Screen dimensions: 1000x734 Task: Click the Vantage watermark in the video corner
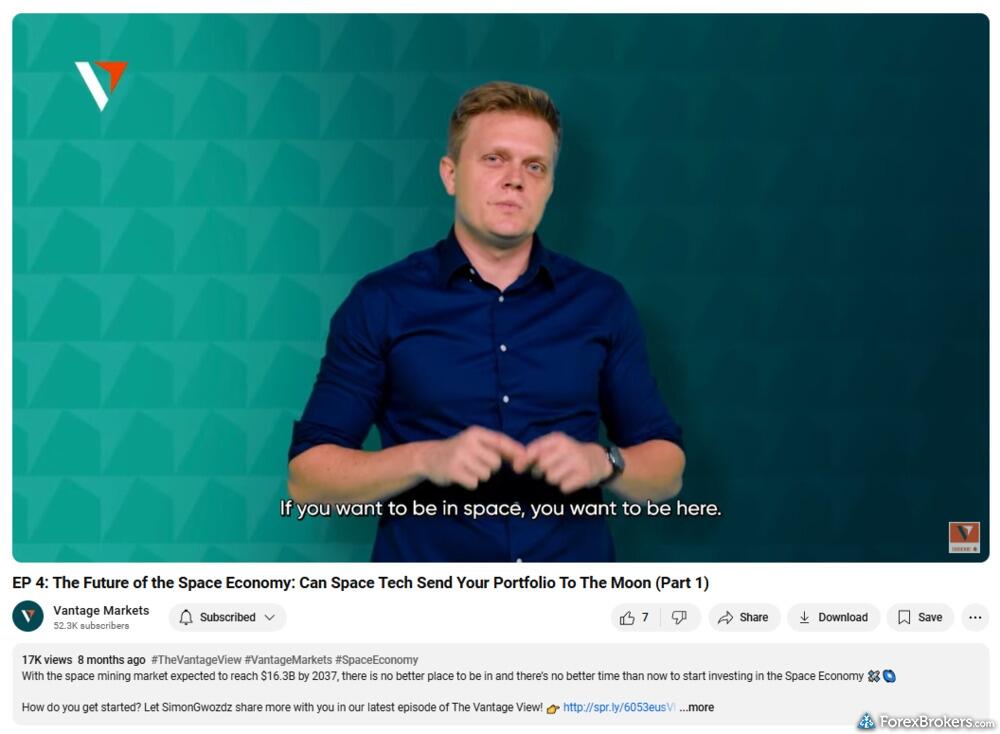[964, 537]
